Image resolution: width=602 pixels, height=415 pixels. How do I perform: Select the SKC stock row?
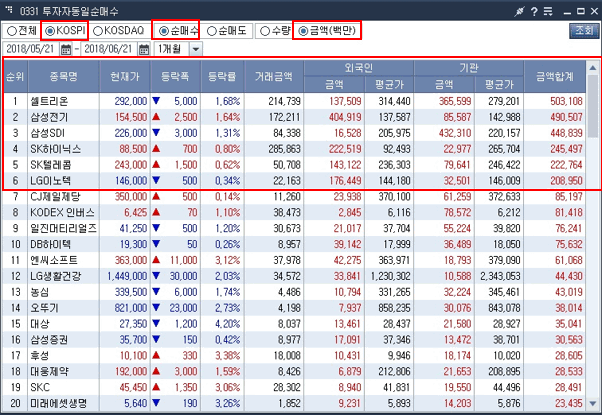[x=295, y=387]
